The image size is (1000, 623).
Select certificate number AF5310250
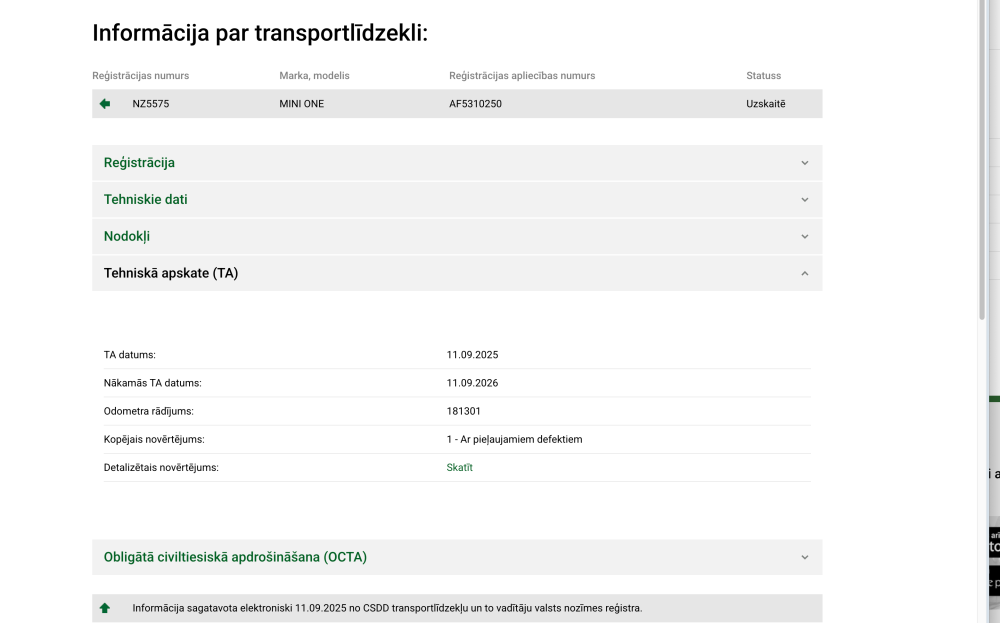point(475,104)
